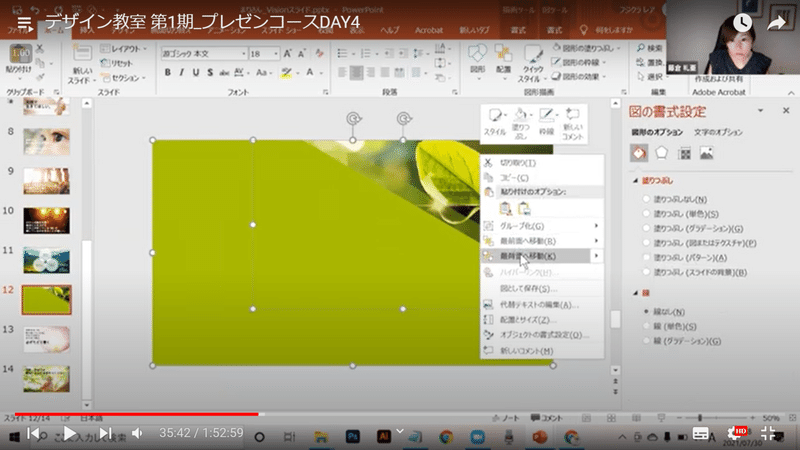The height and width of the screenshot is (450, 800).
Task: Select slide 14 thumbnail in the slide panel
Action: (46, 379)
